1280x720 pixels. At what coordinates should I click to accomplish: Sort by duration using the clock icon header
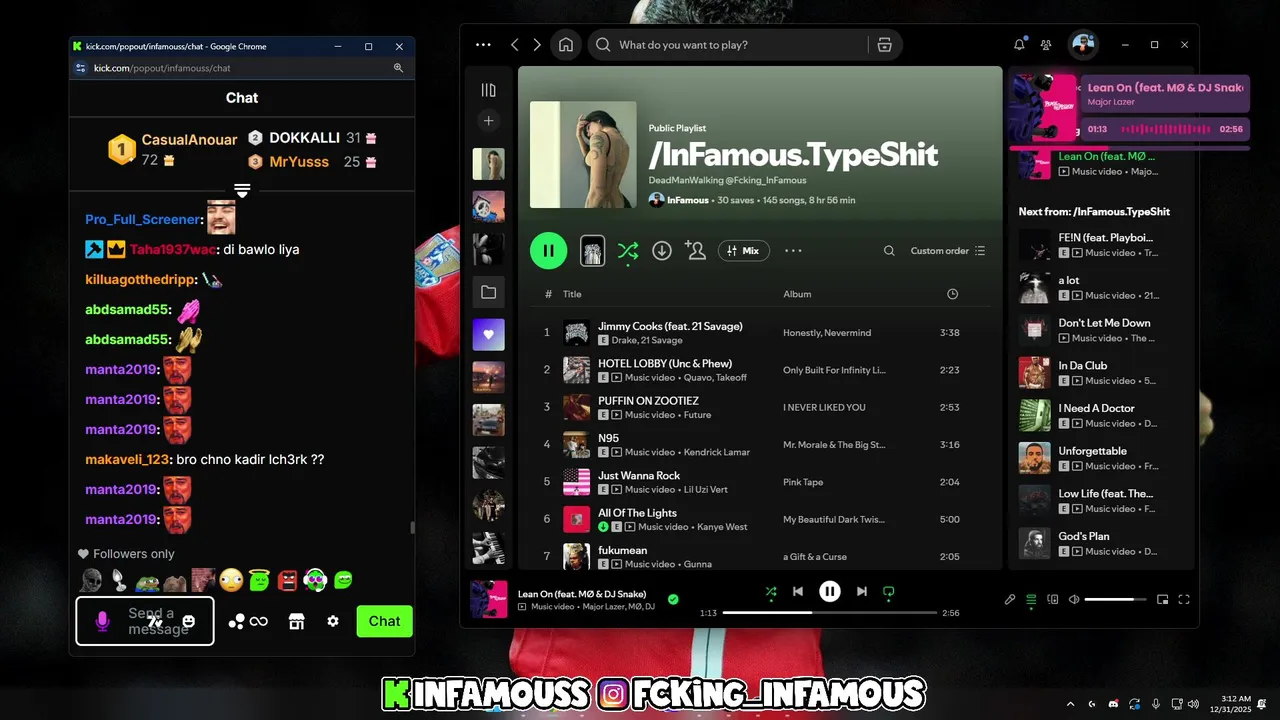[952, 294]
